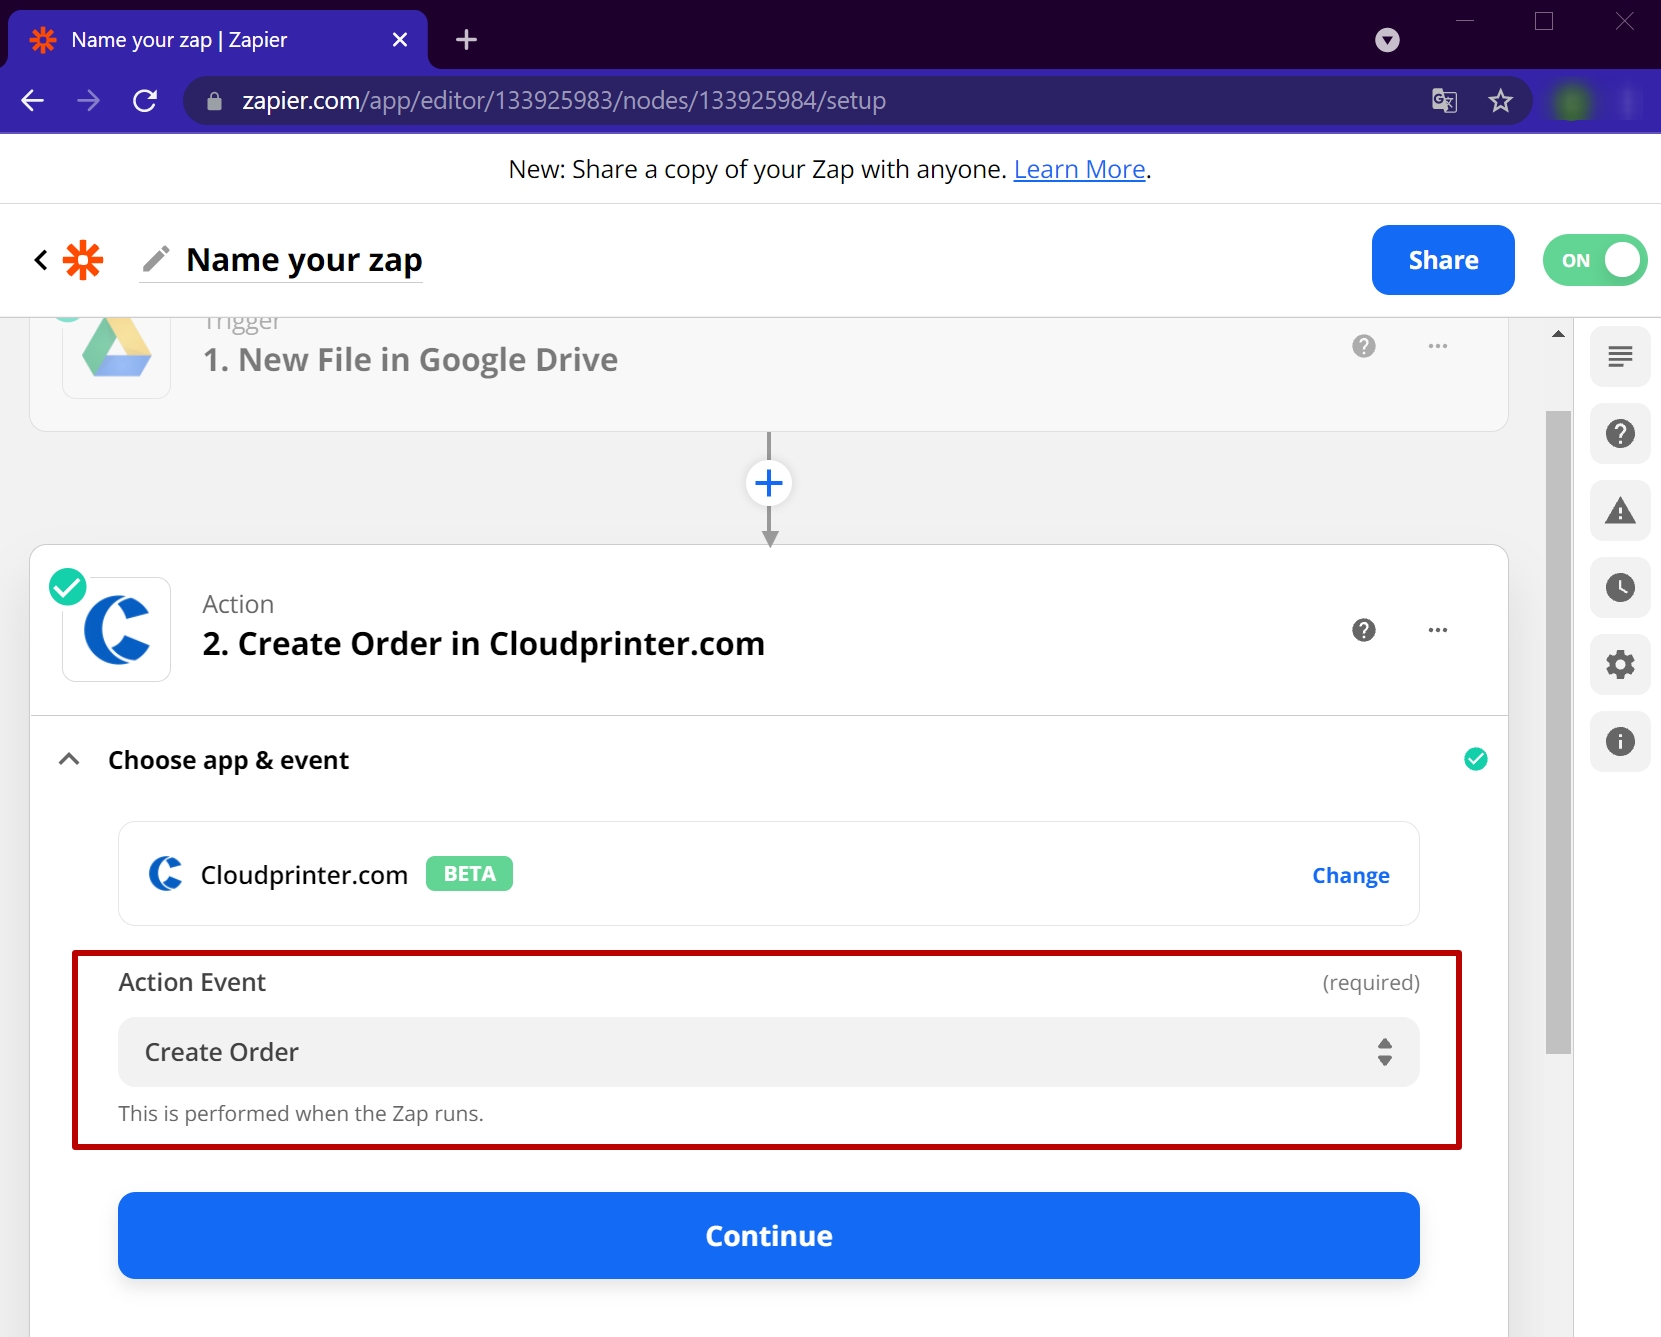Screen dimensions: 1661x1337
Task: Click the Google Drive app icon
Action: (x=117, y=350)
